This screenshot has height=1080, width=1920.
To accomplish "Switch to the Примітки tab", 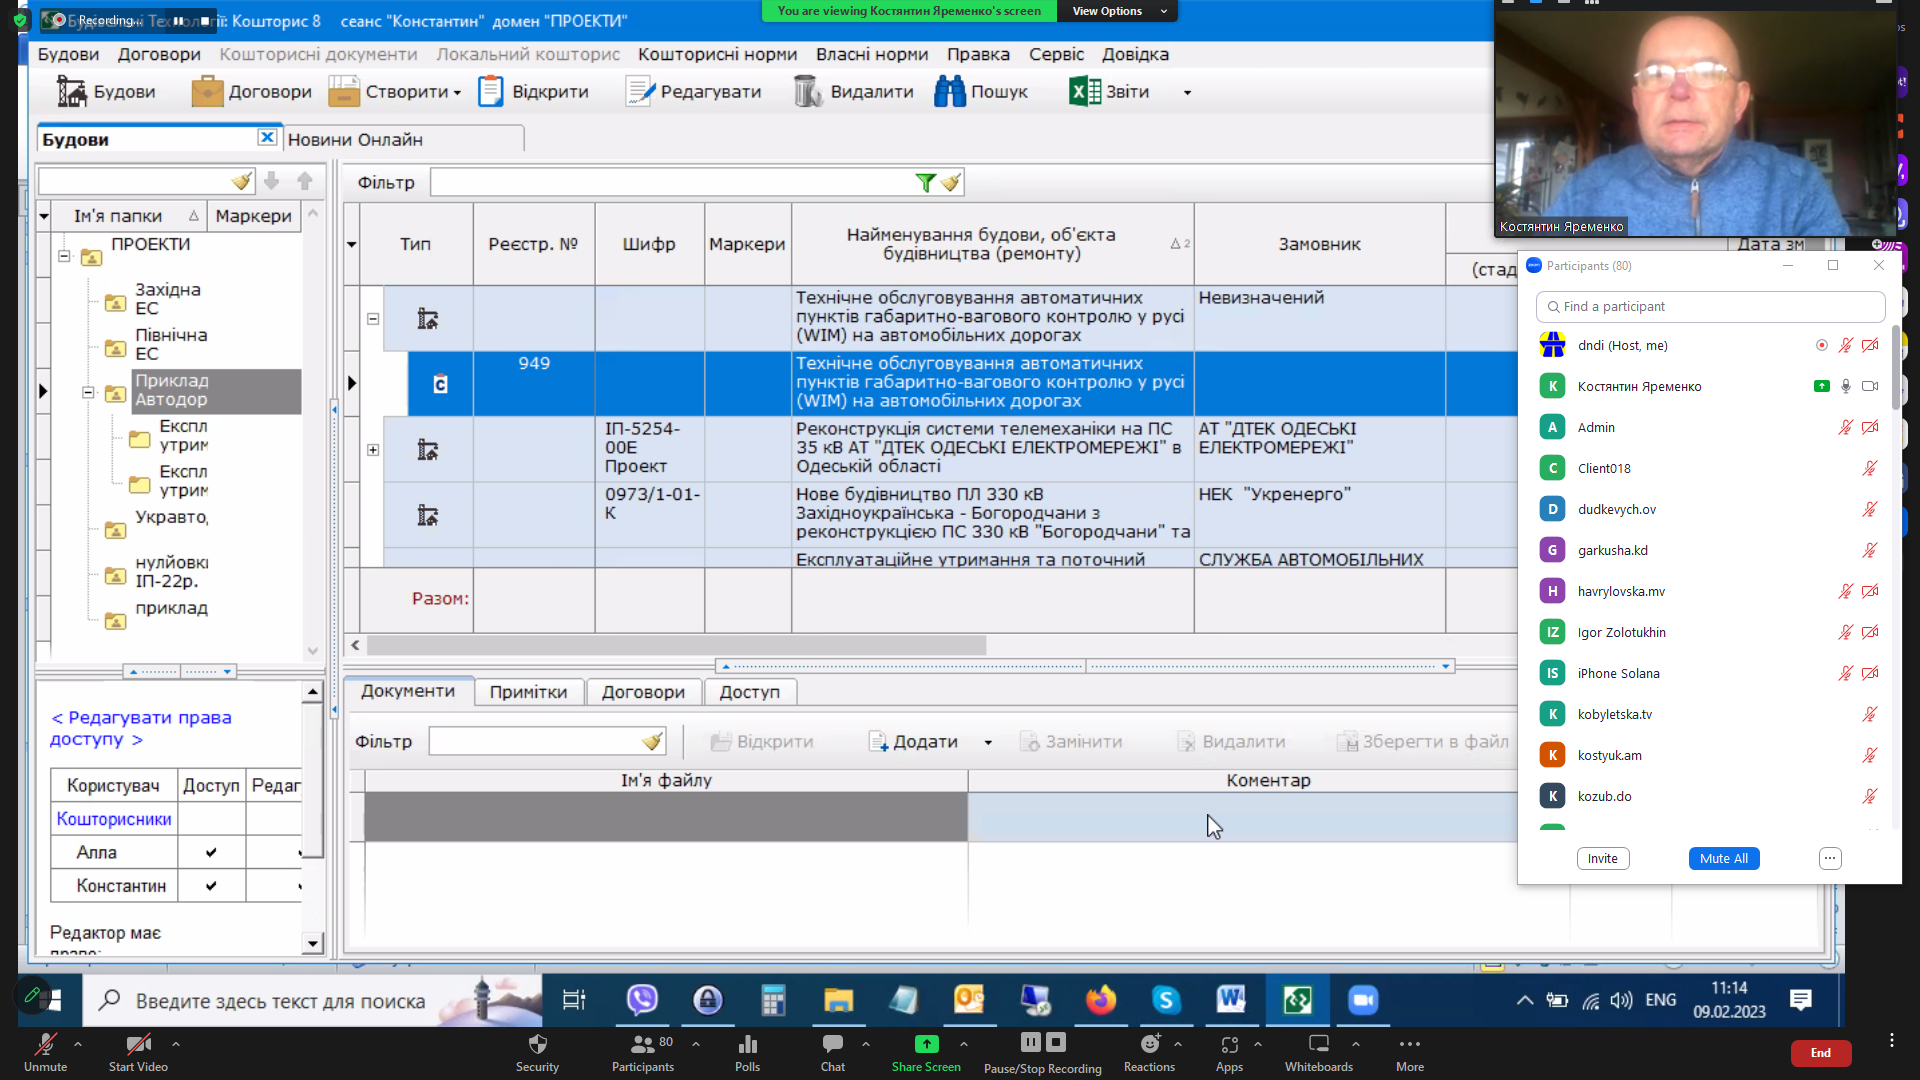I will (x=528, y=692).
